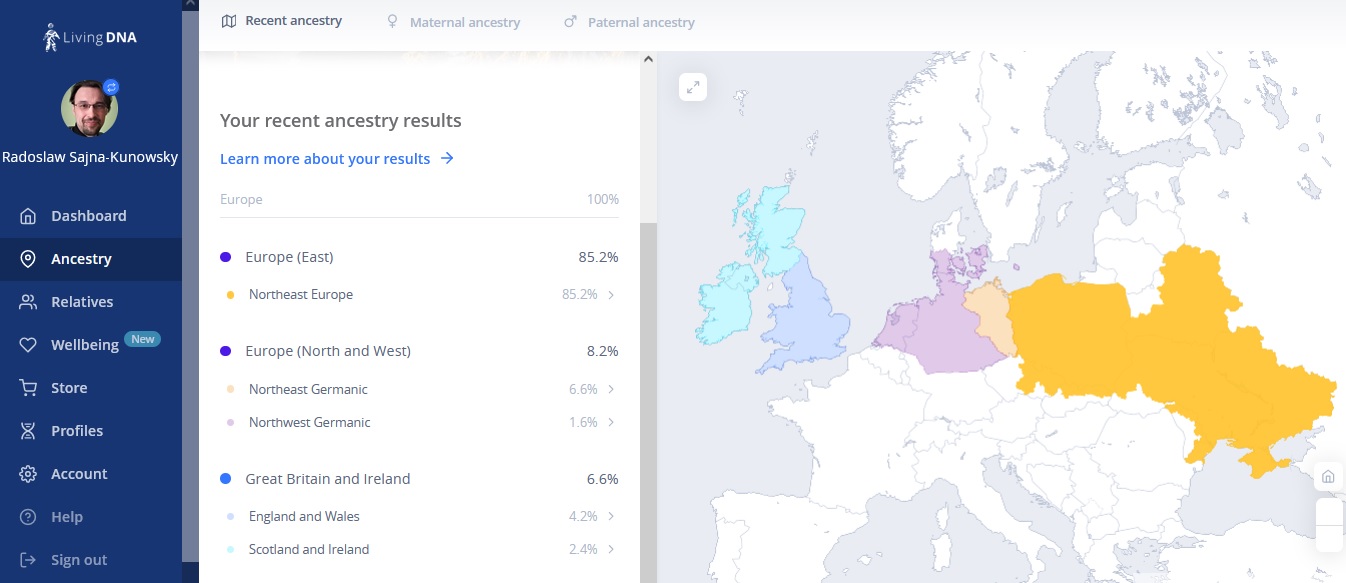1346x583 pixels.
Task: Click the Profiles DNA helix icon
Action: pyautogui.click(x=29, y=431)
